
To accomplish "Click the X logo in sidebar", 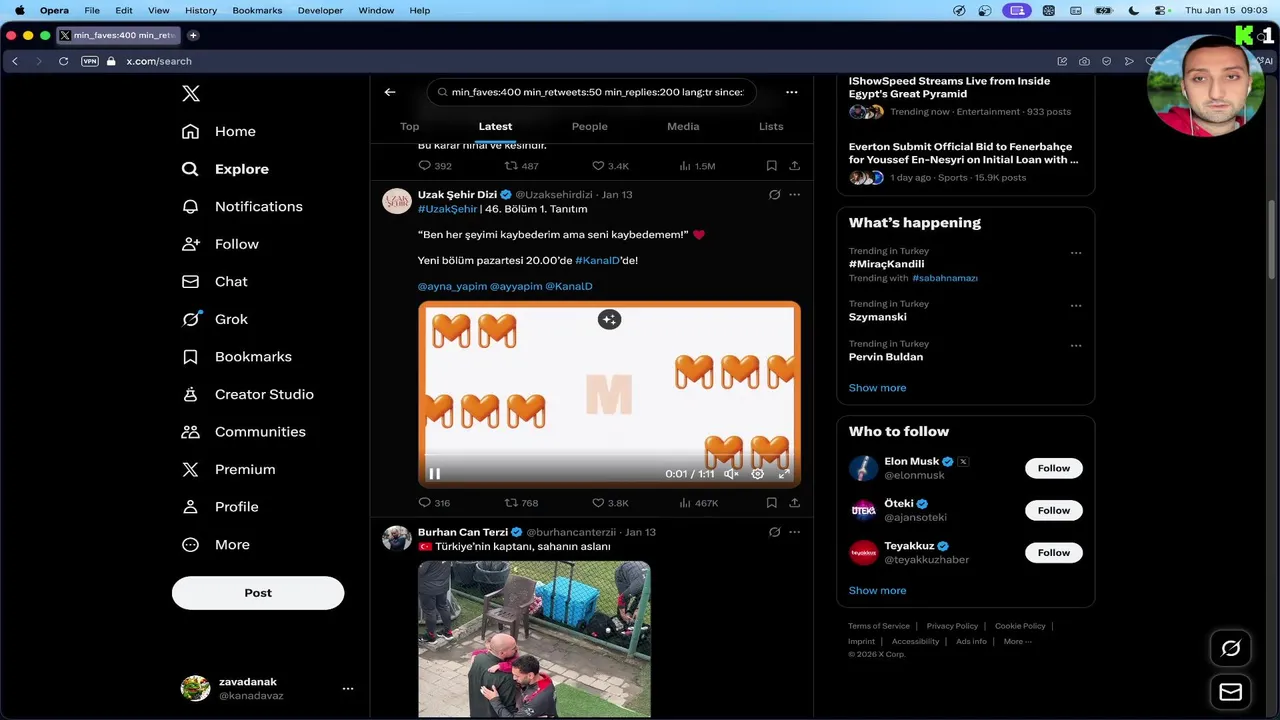I will [x=191, y=94].
